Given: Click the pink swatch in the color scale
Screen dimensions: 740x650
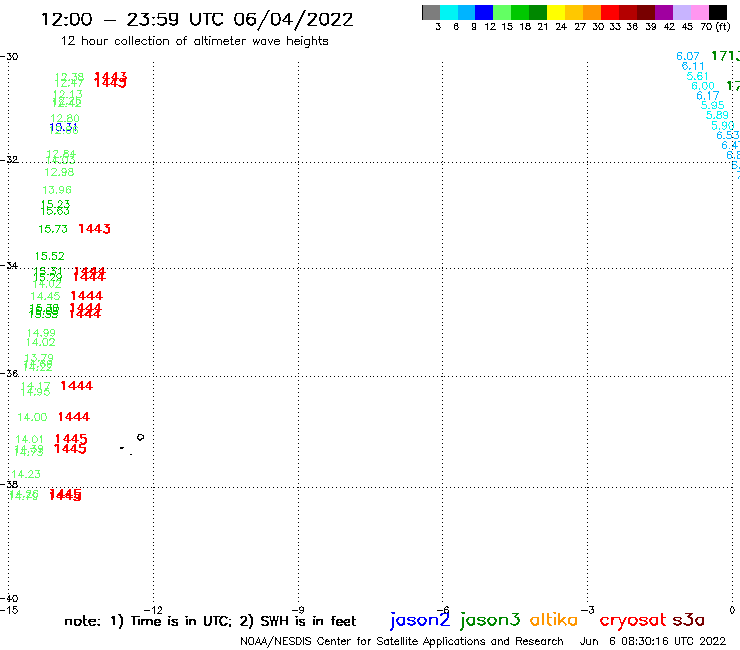Looking at the screenshot, I should pos(699,12).
